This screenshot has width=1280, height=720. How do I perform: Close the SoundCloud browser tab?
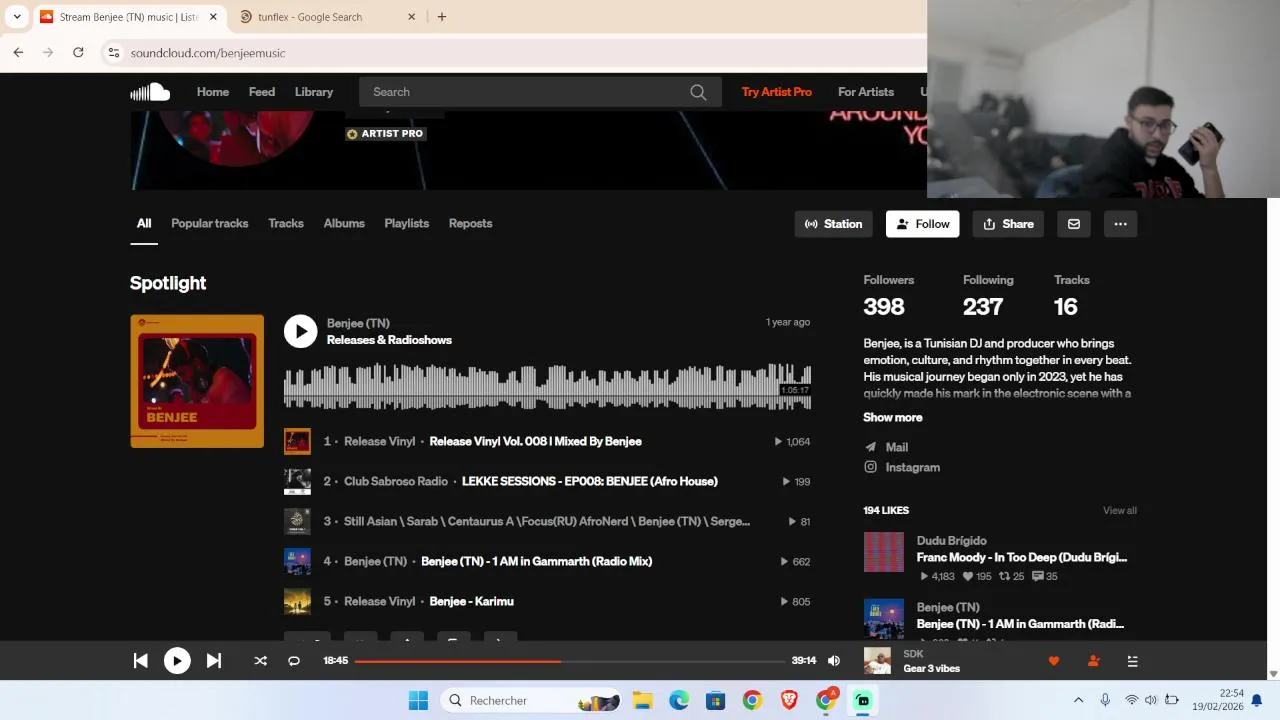tap(213, 17)
